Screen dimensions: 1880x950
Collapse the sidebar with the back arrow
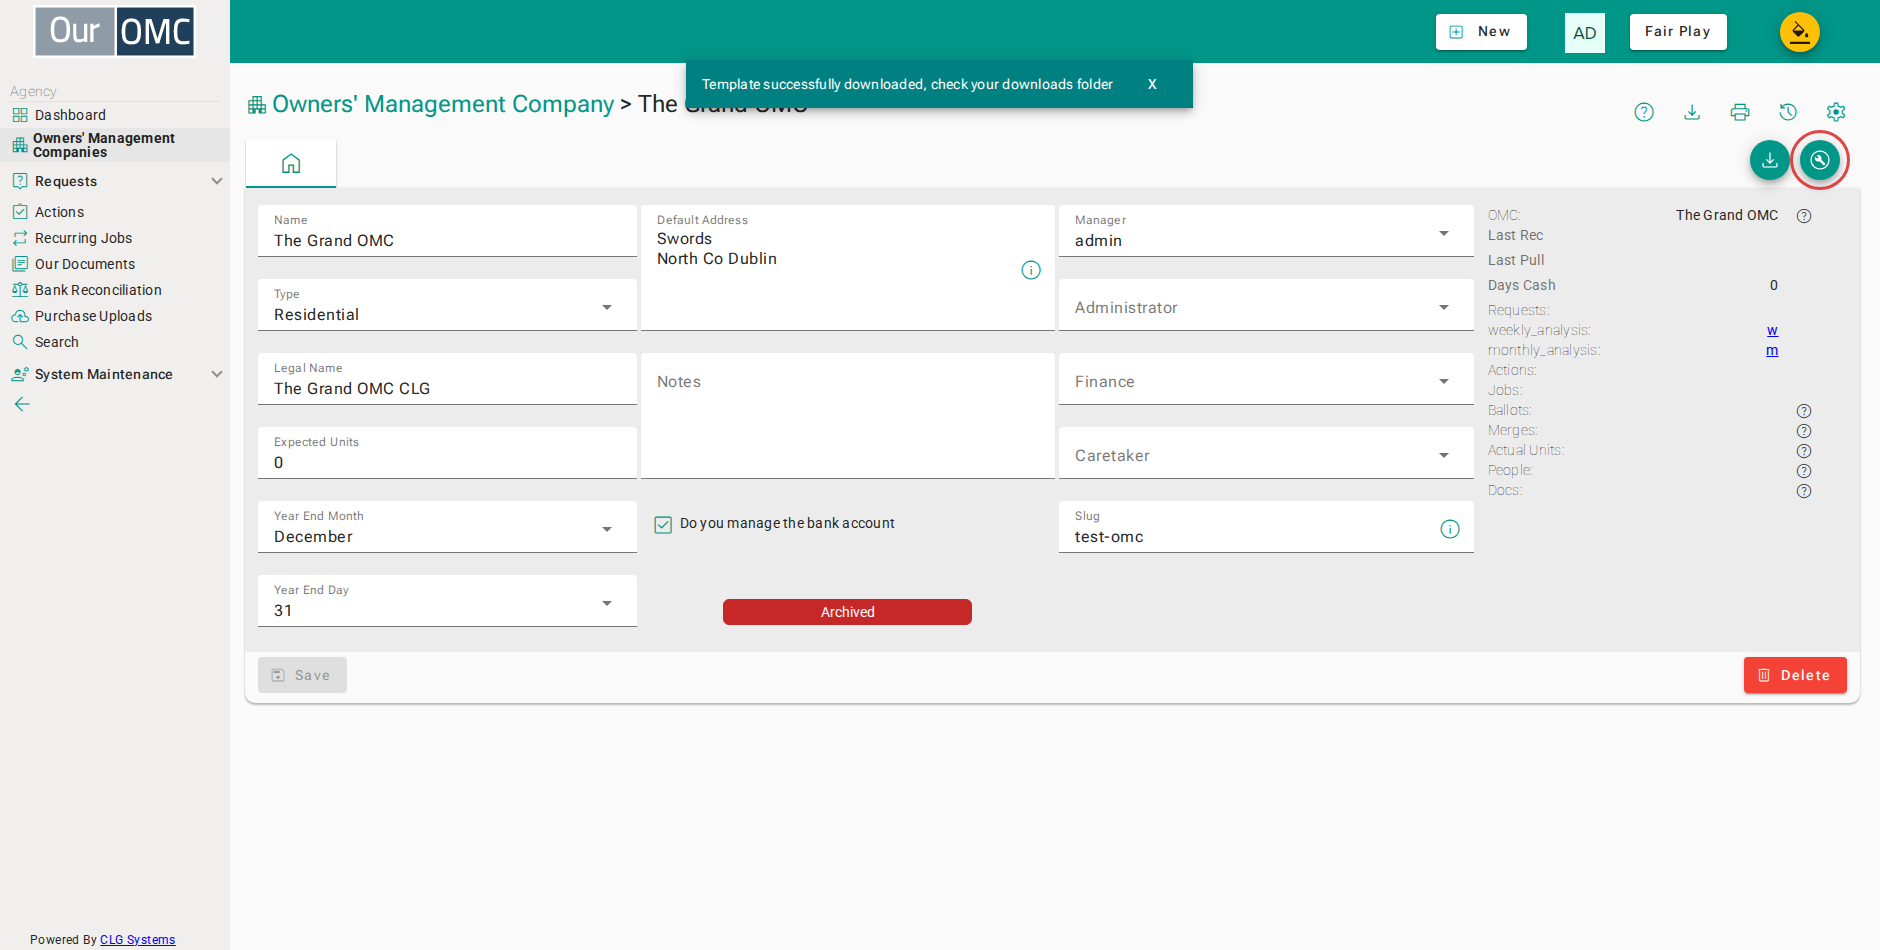[22, 404]
